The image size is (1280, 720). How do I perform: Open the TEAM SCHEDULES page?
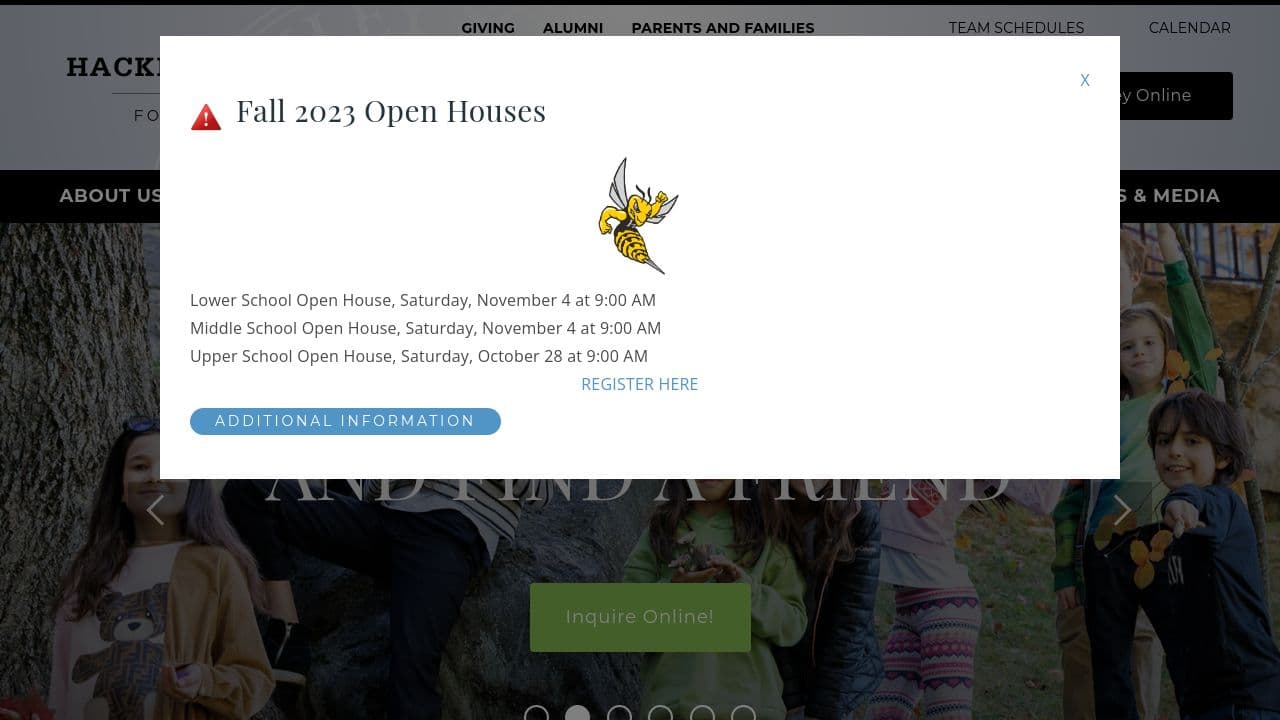[x=1016, y=28]
